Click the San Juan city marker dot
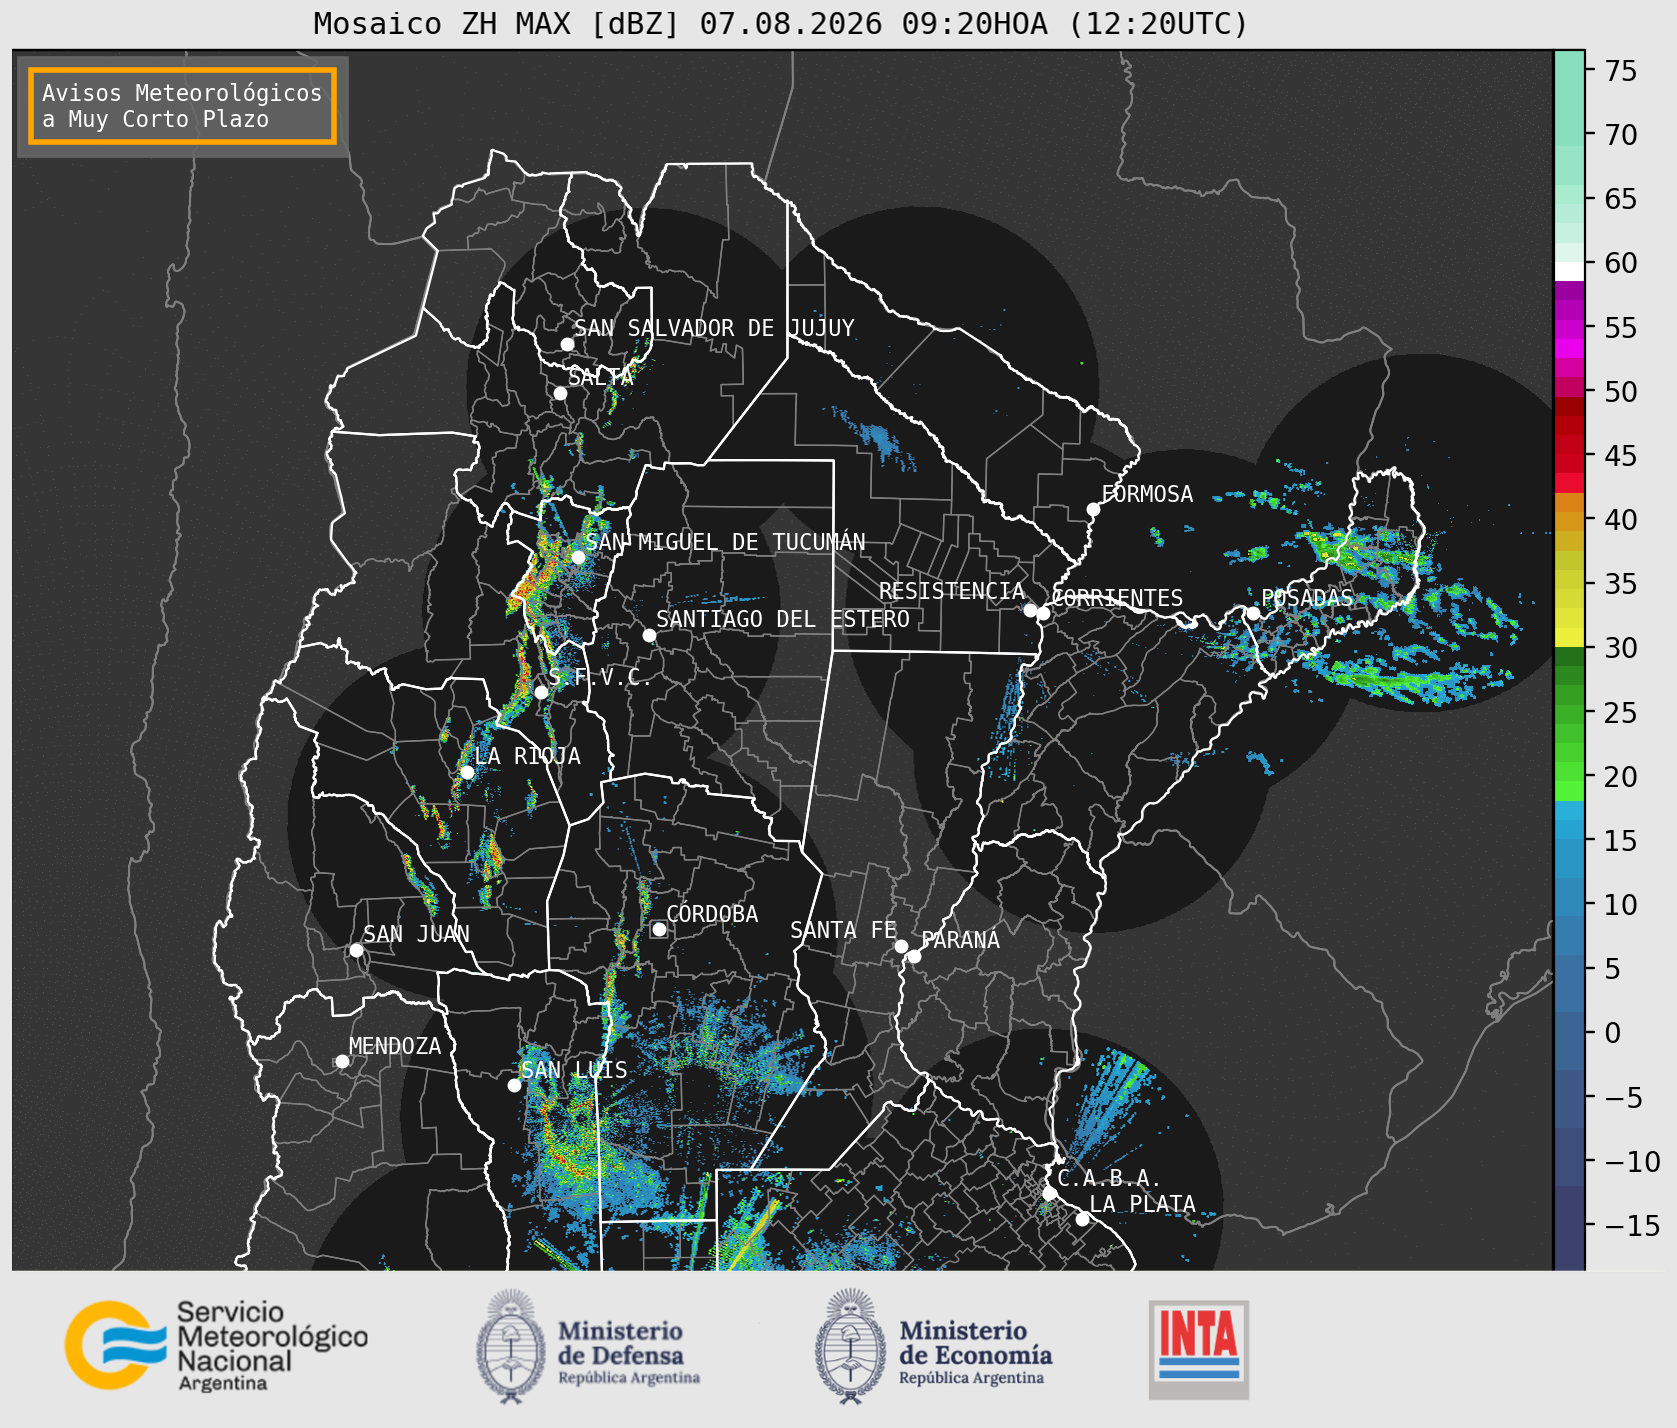 click(x=356, y=950)
